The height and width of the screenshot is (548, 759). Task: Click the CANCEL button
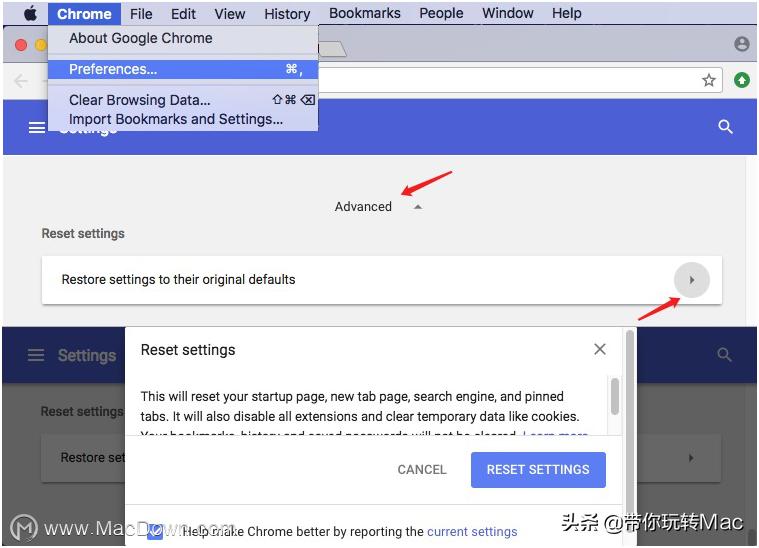[x=422, y=470]
